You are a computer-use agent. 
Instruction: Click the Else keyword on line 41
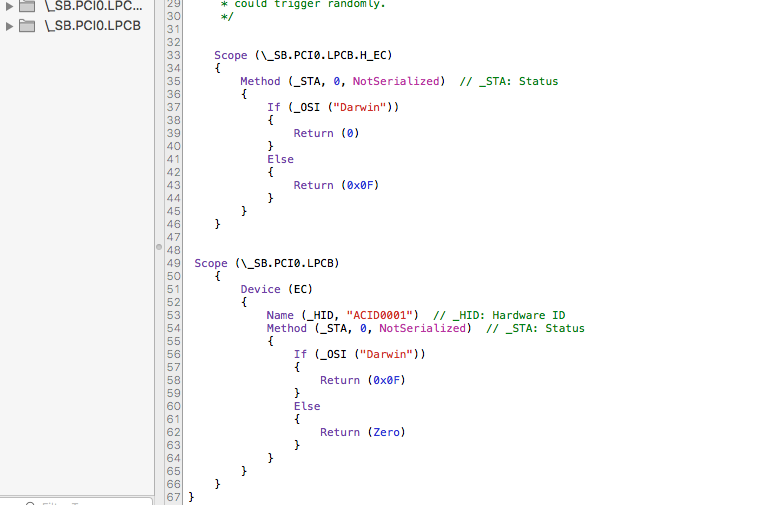[x=280, y=159]
